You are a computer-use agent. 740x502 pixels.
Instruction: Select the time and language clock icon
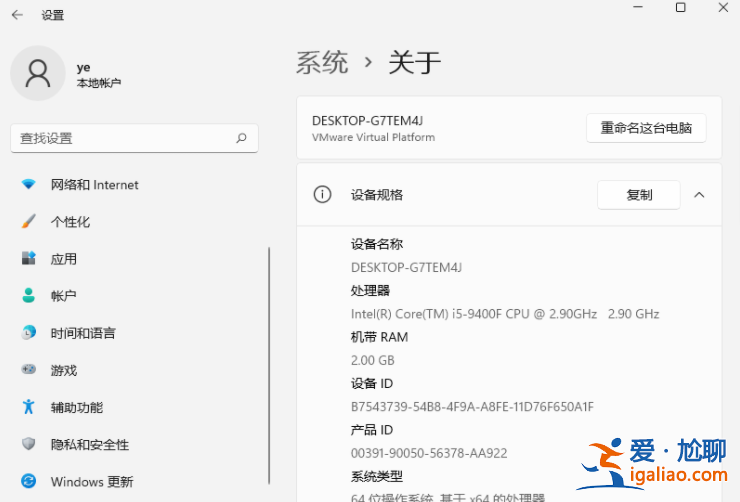click(x=28, y=333)
